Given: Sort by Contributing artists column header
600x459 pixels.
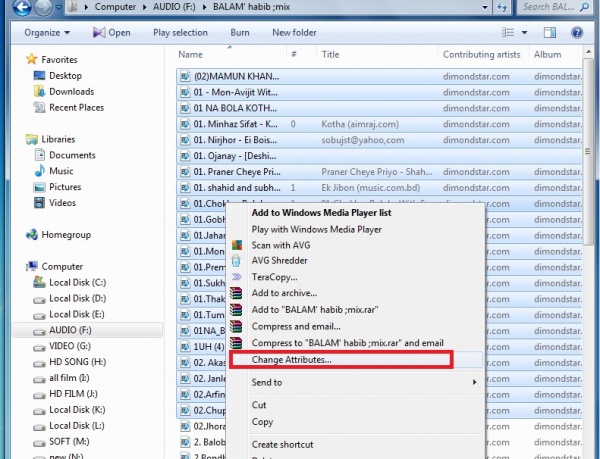Looking at the screenshot, I should click(481, 55).
